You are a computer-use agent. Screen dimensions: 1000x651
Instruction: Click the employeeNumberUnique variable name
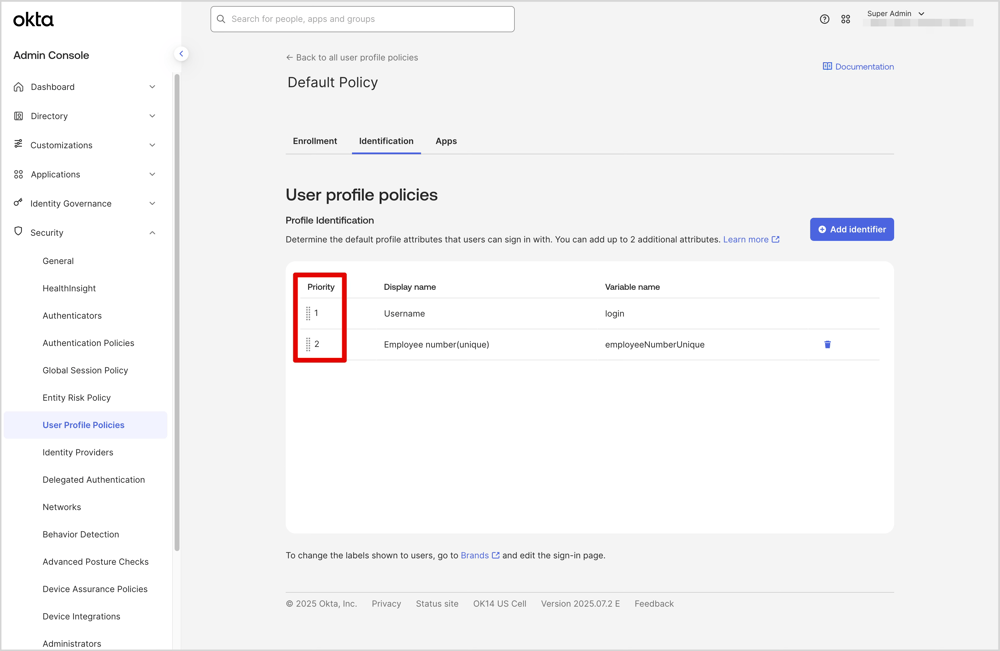click(x=654, y=344)
